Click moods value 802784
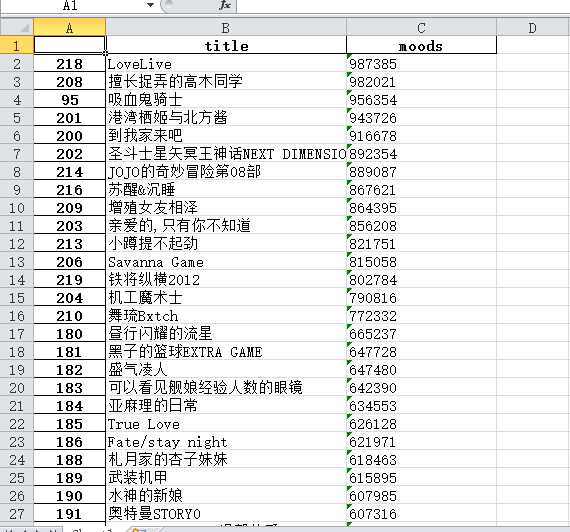The width and height of the screenshot is (570, 532). click(x=421, y=280)
